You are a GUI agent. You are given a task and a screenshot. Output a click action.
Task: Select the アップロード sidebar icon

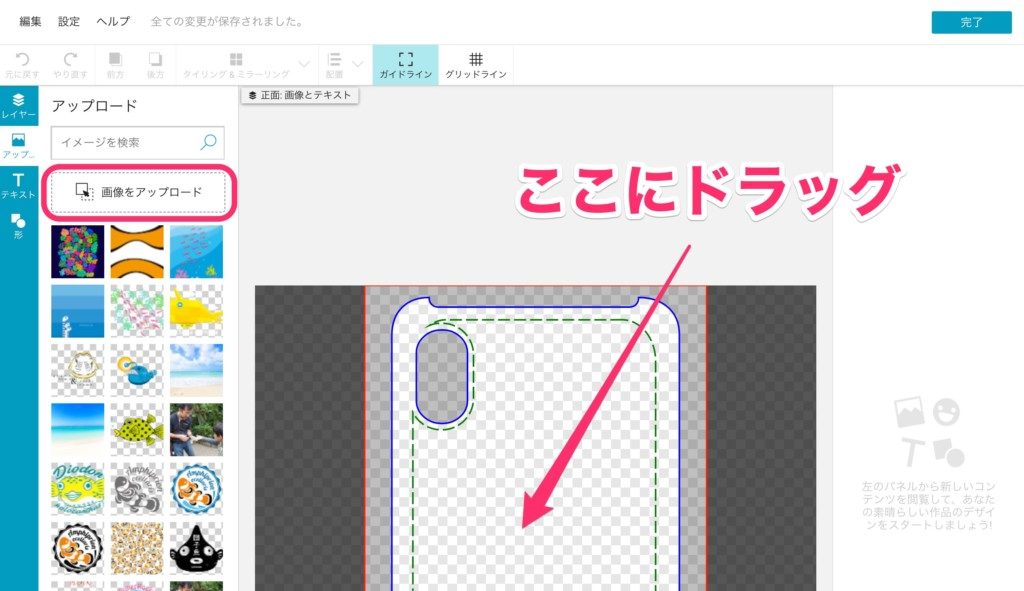18,146
